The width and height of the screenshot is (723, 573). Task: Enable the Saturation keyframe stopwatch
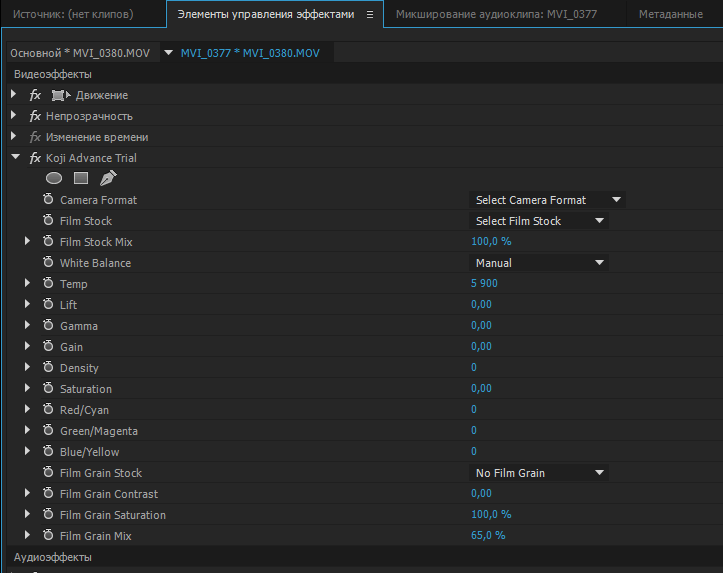(x=48, y=389)
